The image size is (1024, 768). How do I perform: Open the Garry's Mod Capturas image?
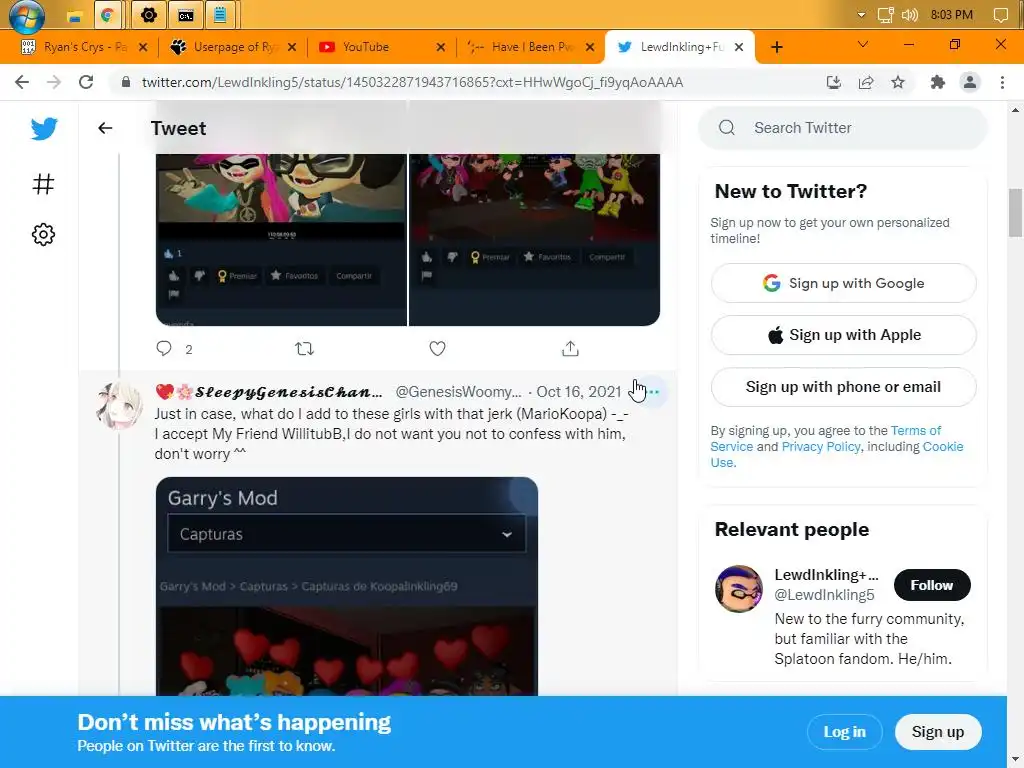pyautogui.click(x=347, y=586)
